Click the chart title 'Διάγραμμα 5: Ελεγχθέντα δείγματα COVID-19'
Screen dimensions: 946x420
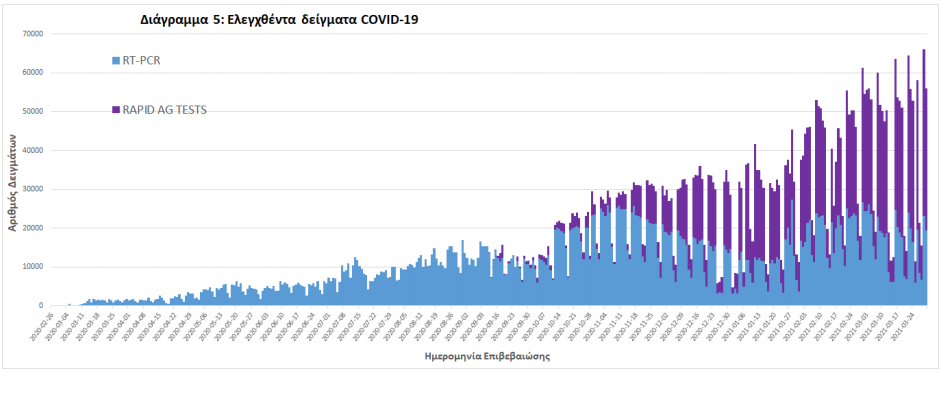279,20
